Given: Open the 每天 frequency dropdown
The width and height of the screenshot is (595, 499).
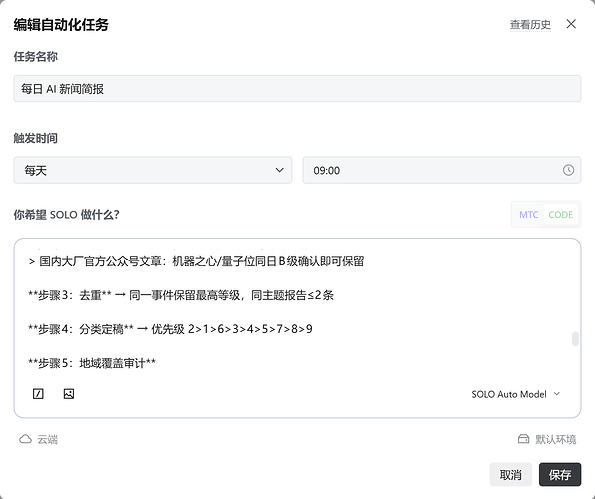Looking at the screenshot, I should pyautogui.click(x=153, y=170).
